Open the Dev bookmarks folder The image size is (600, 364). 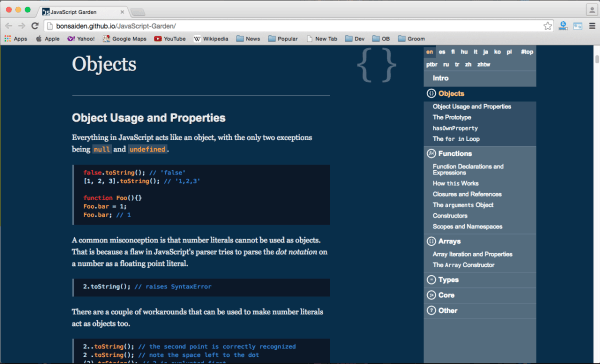pos(355,39)
